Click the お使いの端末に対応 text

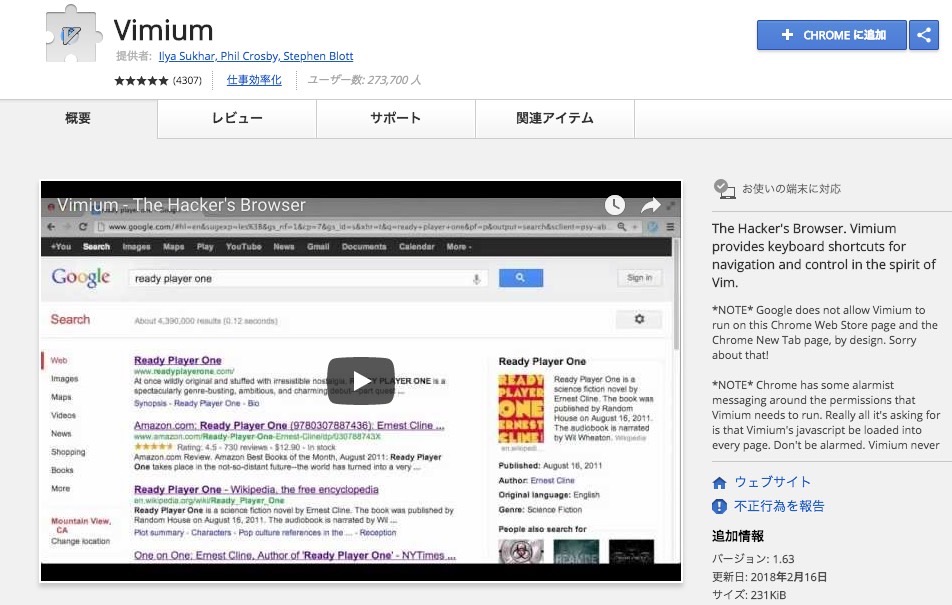pos(791,189)
